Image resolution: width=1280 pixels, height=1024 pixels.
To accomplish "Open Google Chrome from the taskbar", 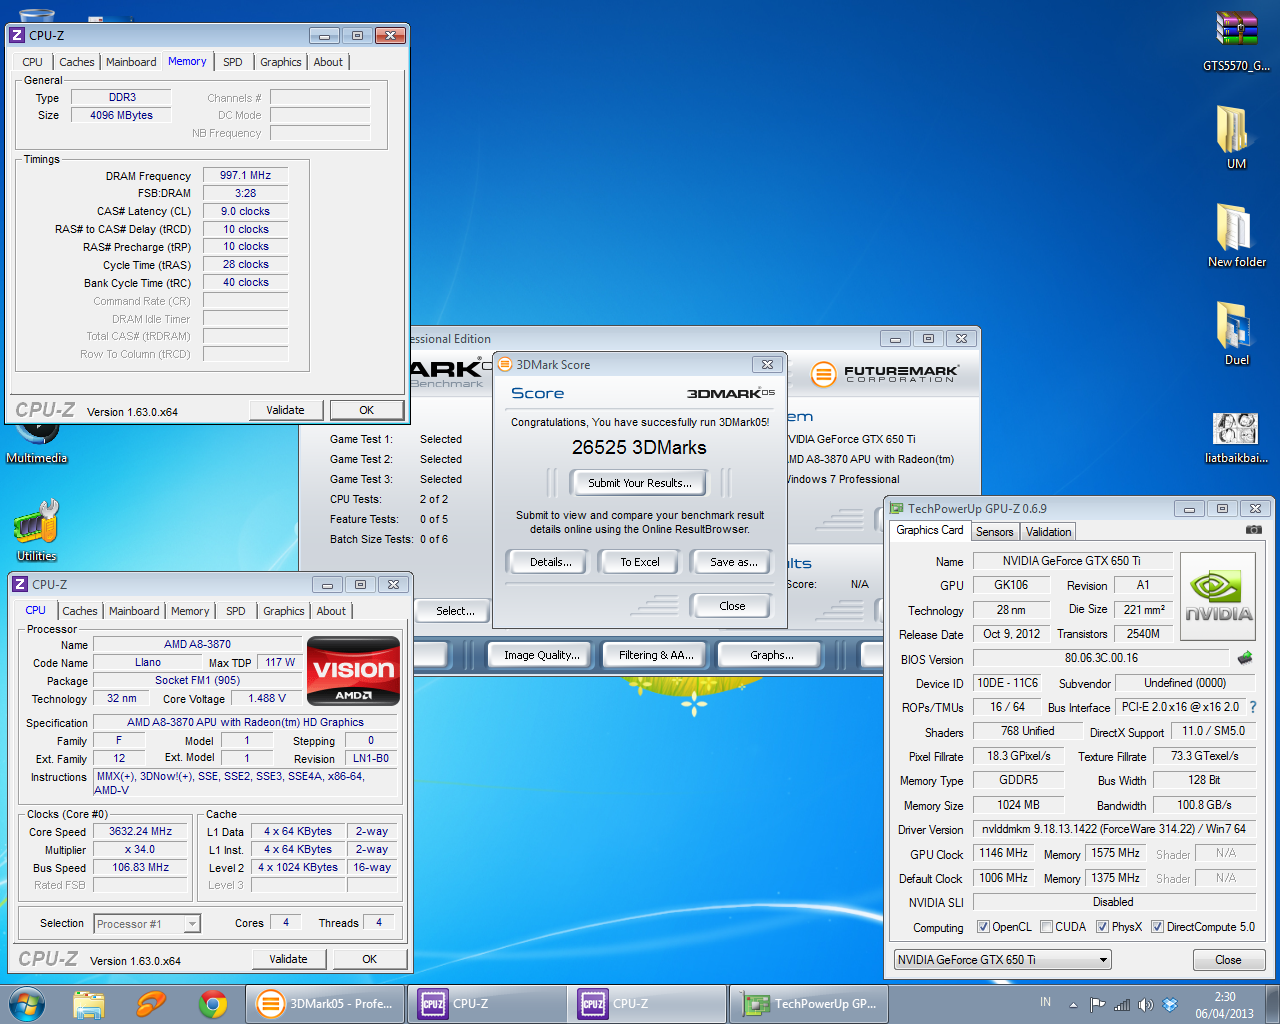I will [213, 1003].
